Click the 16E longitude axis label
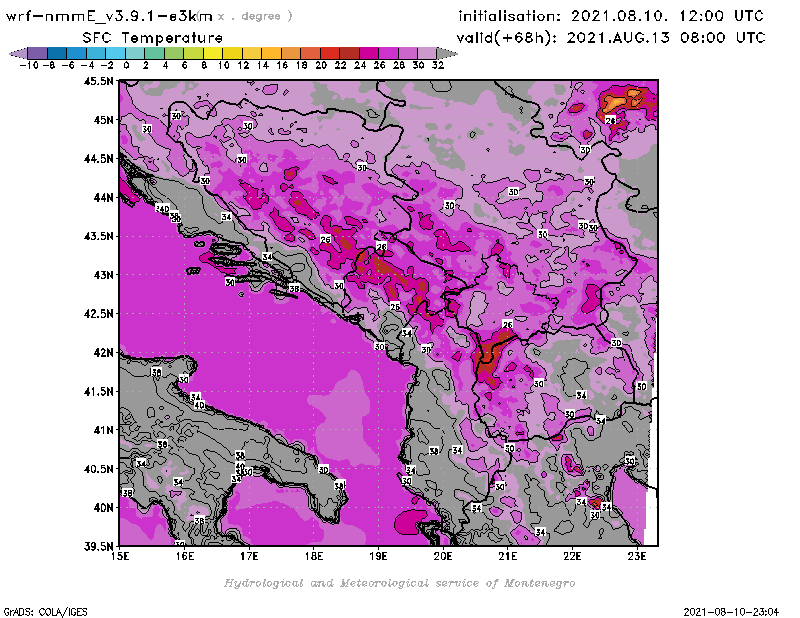800x618 pixels. tap(185, 556)
